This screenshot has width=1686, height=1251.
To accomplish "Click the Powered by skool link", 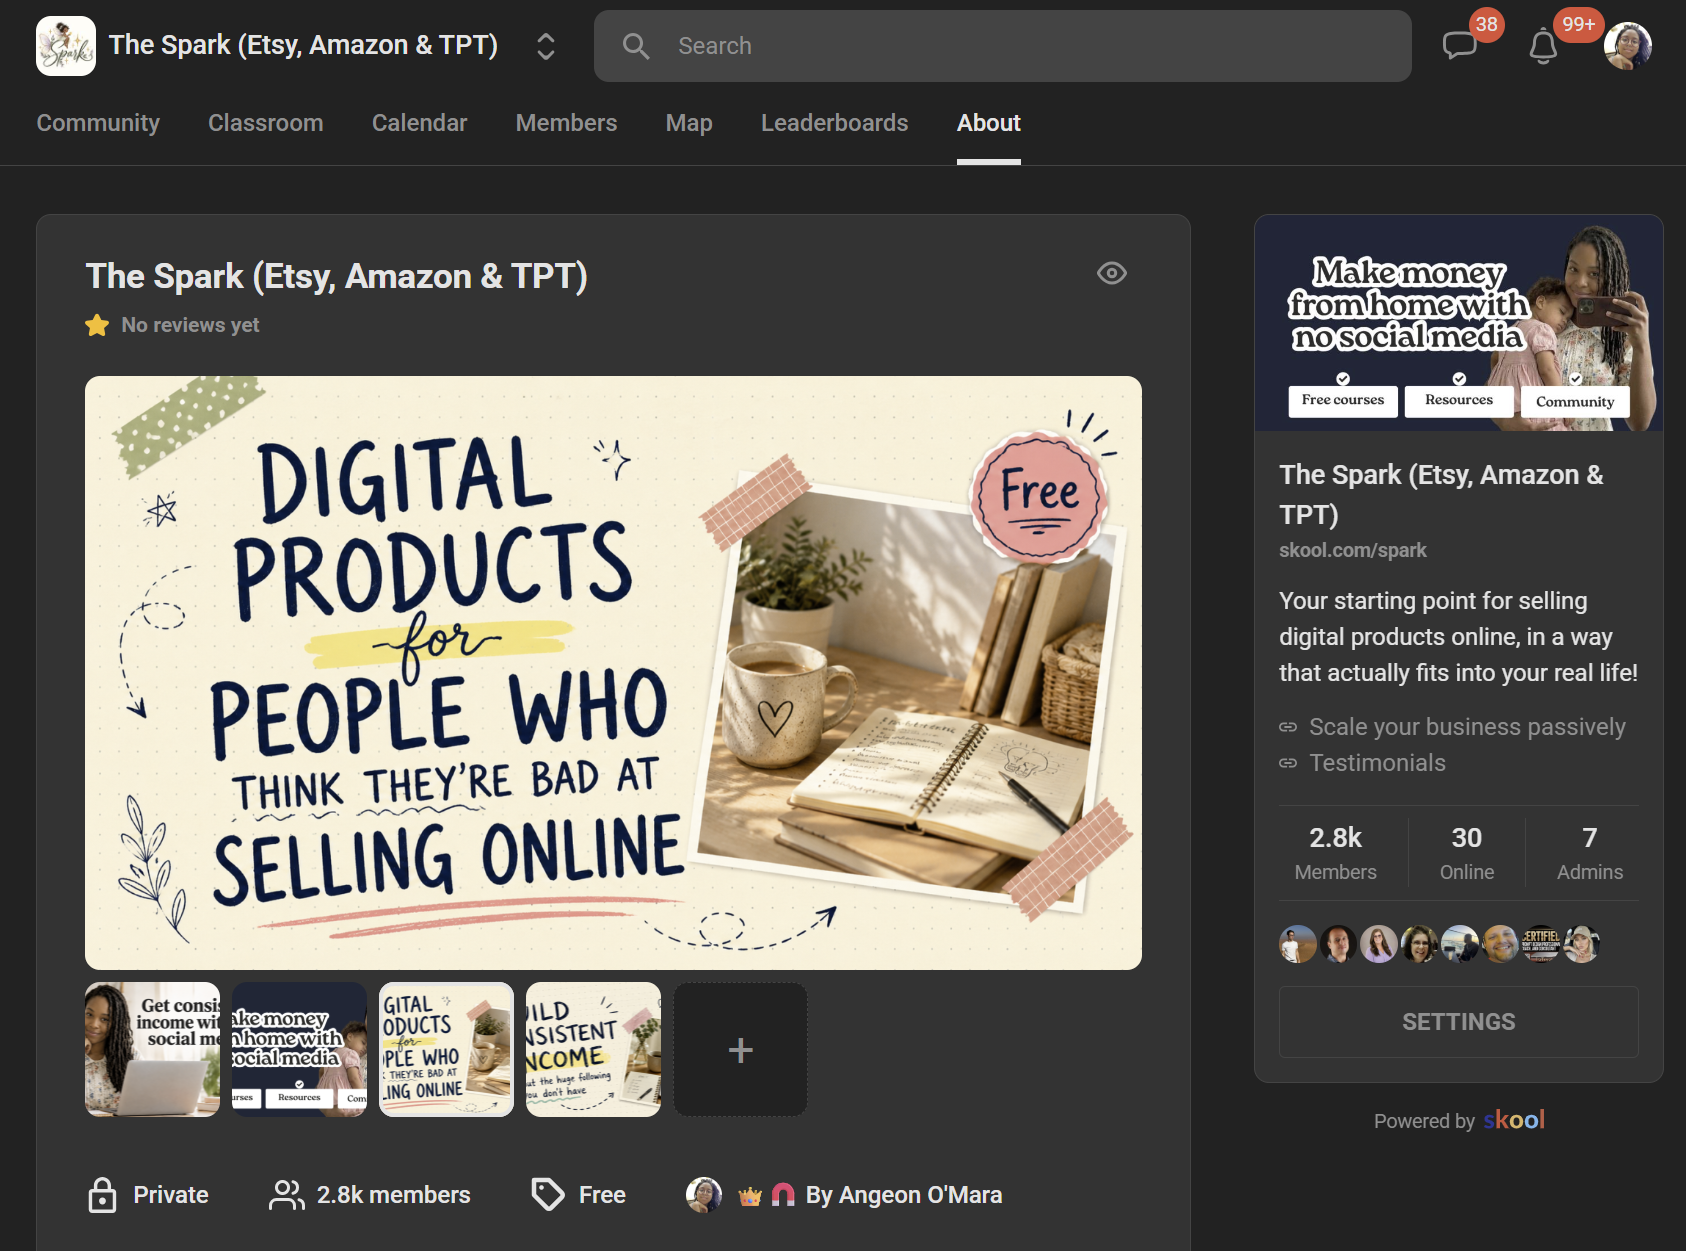I will [1459, 1120].
